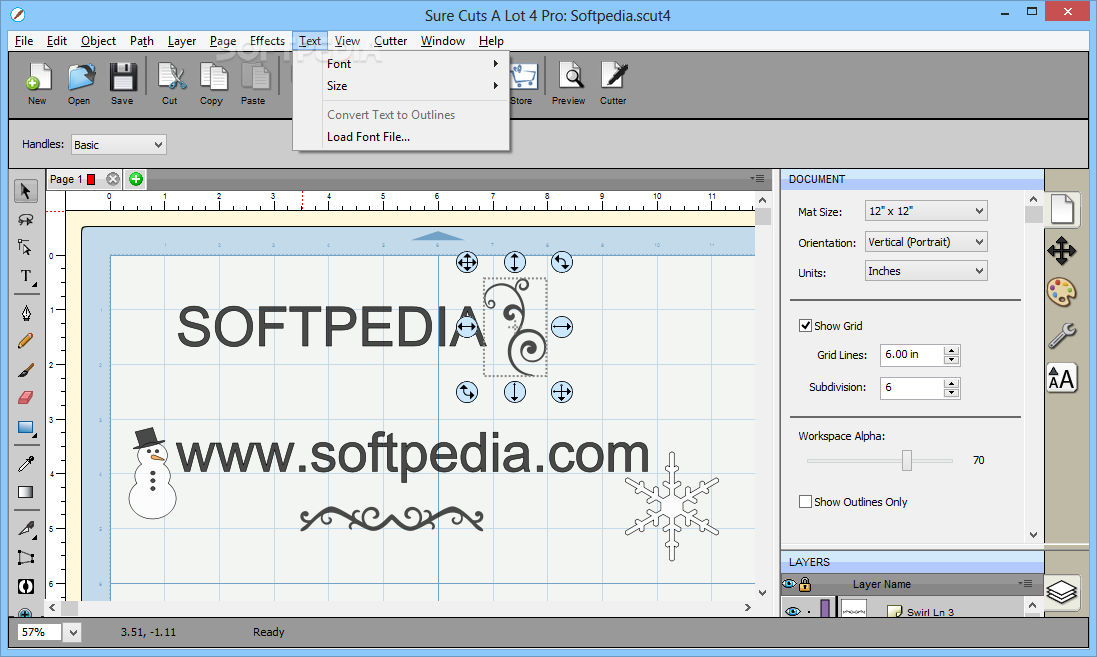Screen dimensions: 1097x657
Task: Click the right-side width resize handle of swirl
Action: pyautogui.click(x=562, y=327)
